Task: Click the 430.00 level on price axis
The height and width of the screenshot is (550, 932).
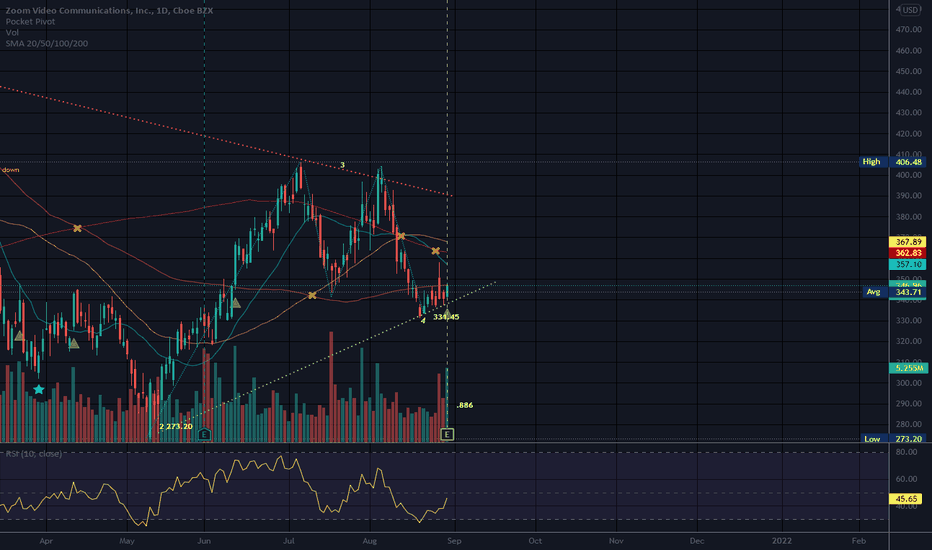Action: [909, 113]
